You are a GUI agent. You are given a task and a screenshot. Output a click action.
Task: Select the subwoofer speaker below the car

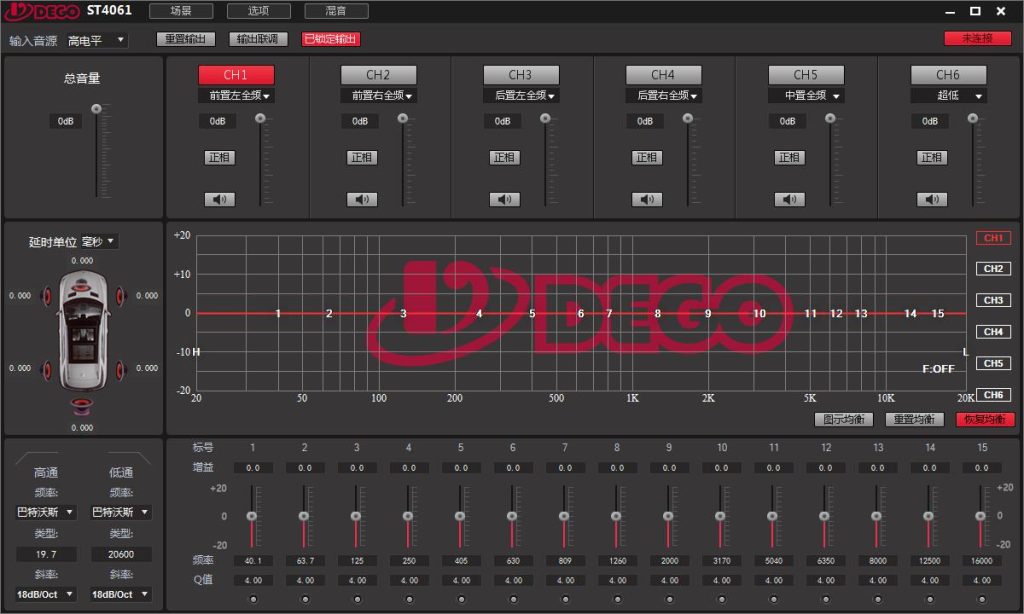(x=82, y=406)
